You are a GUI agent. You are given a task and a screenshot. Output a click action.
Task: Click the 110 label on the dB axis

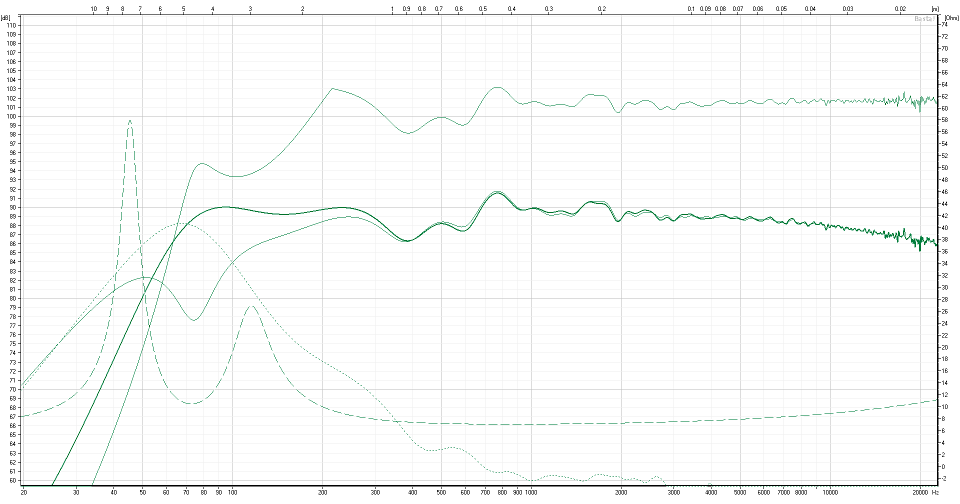point(12,25)
